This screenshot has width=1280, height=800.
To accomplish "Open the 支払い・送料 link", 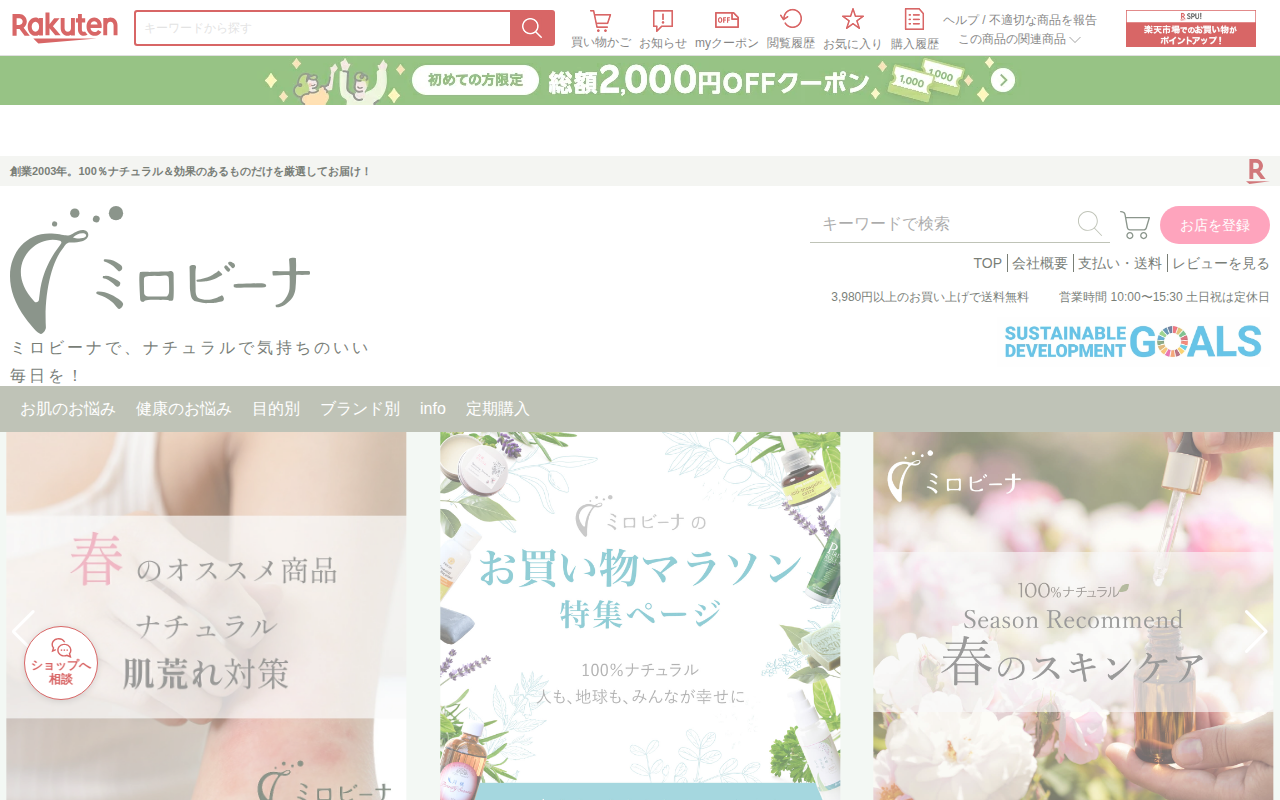I will coord(1120,263).
